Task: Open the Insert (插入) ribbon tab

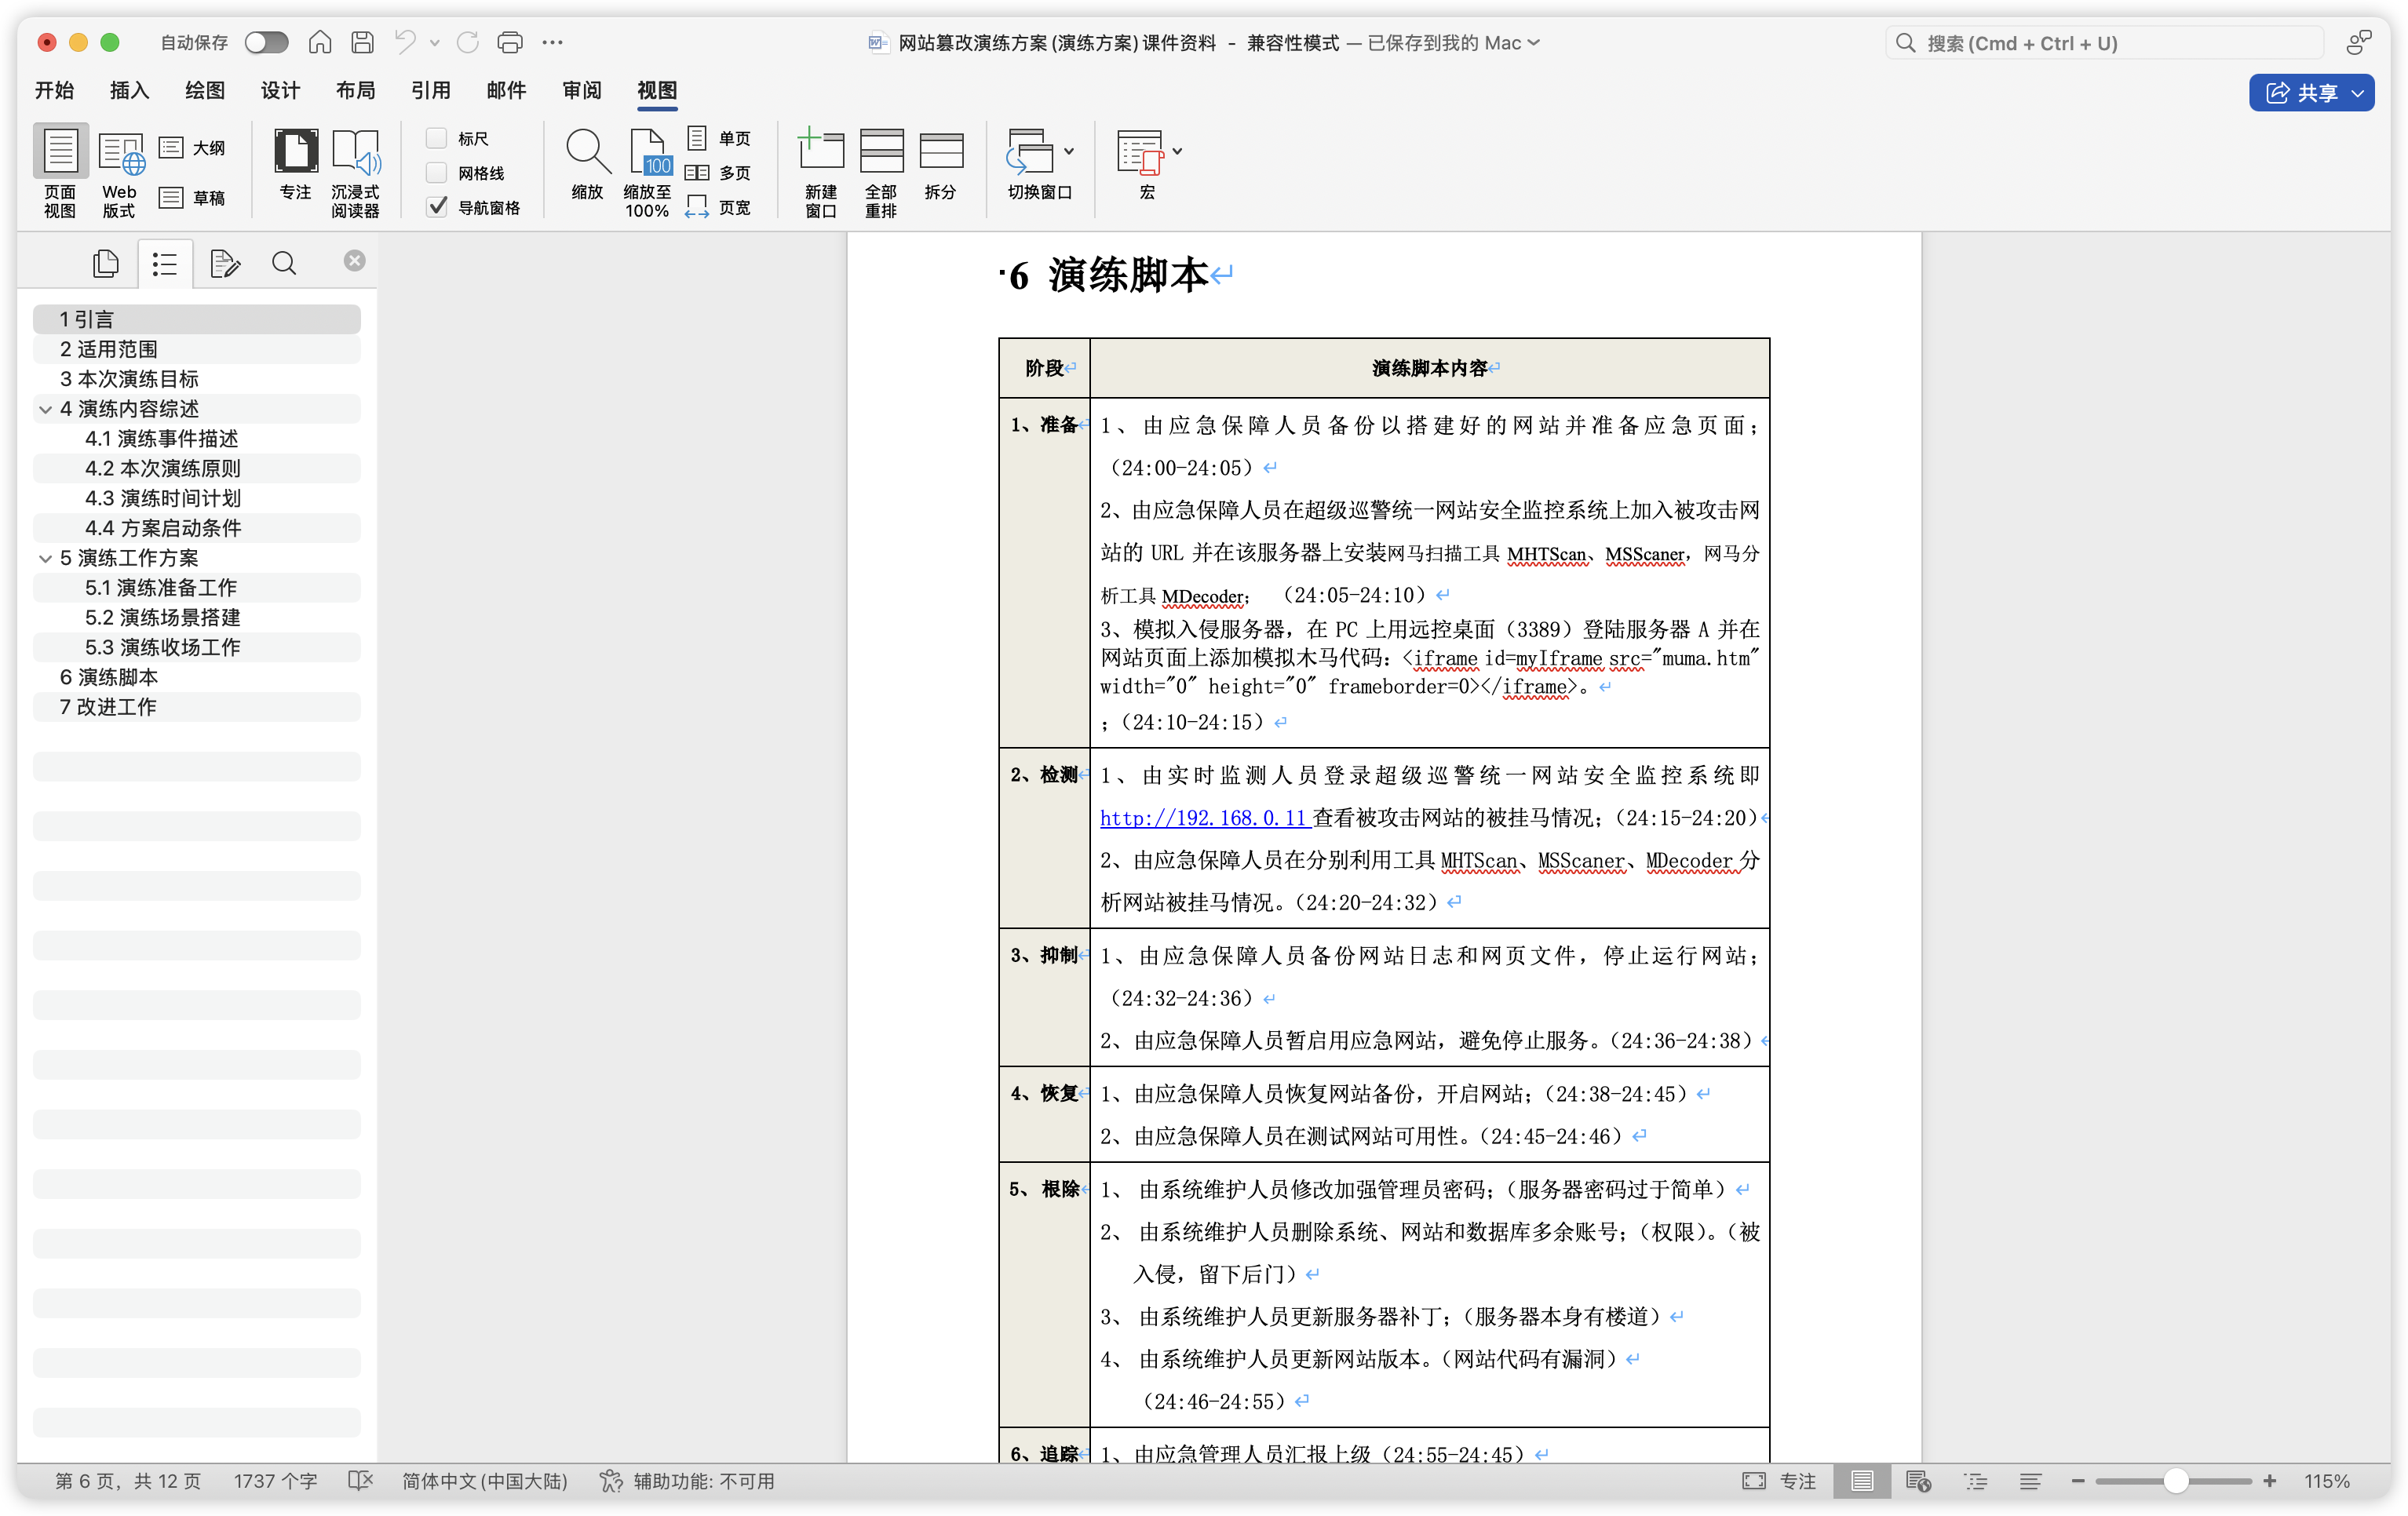Action: tap(129, 90)
